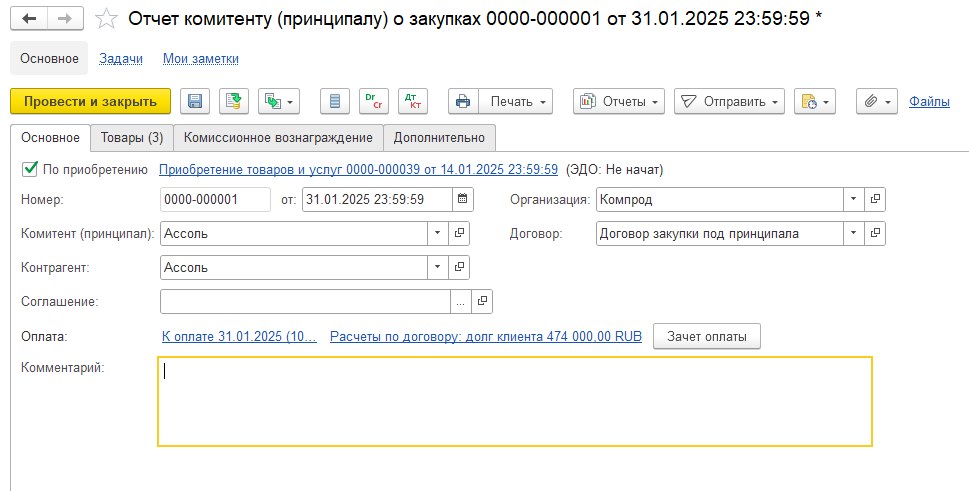Add document to favorites star
Viewport: 969px width, 491px height.
pos(106,19)
